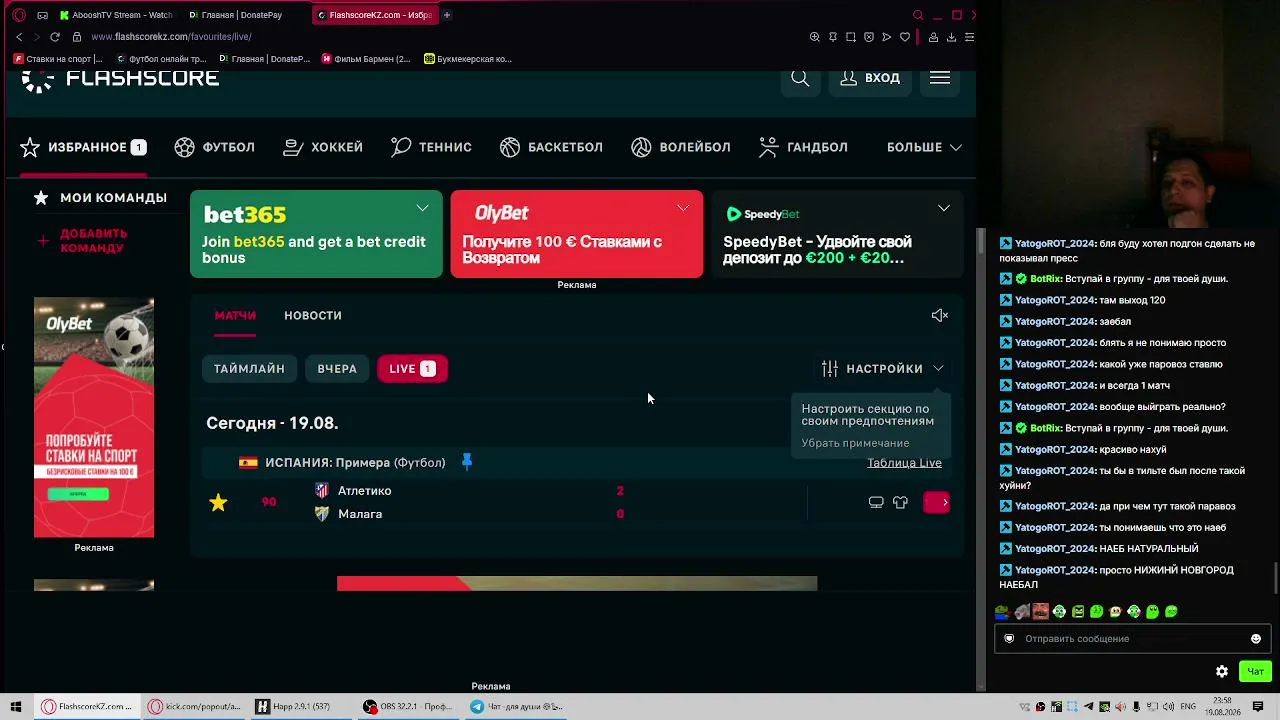Viewport: 1280px width, 720px height.
Task: Open the match TV broadcast icon
Action: [x=876, y=502]
